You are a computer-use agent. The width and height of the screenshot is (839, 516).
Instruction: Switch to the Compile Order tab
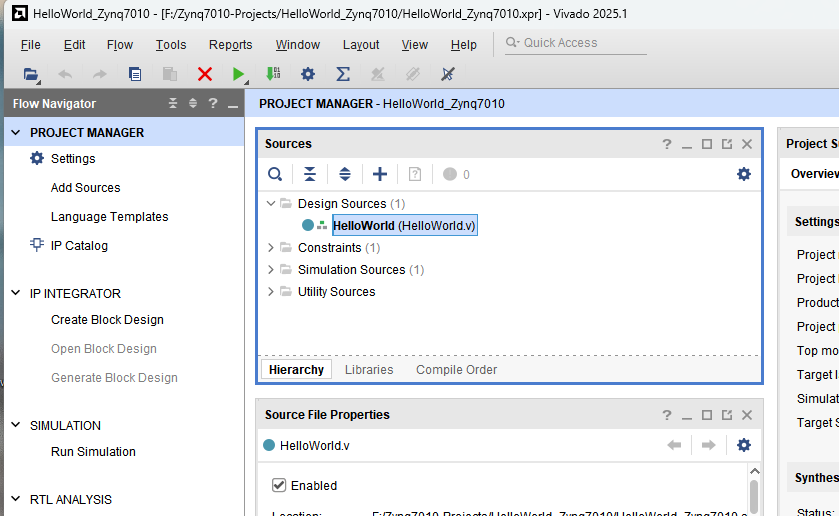coord(456,369)
